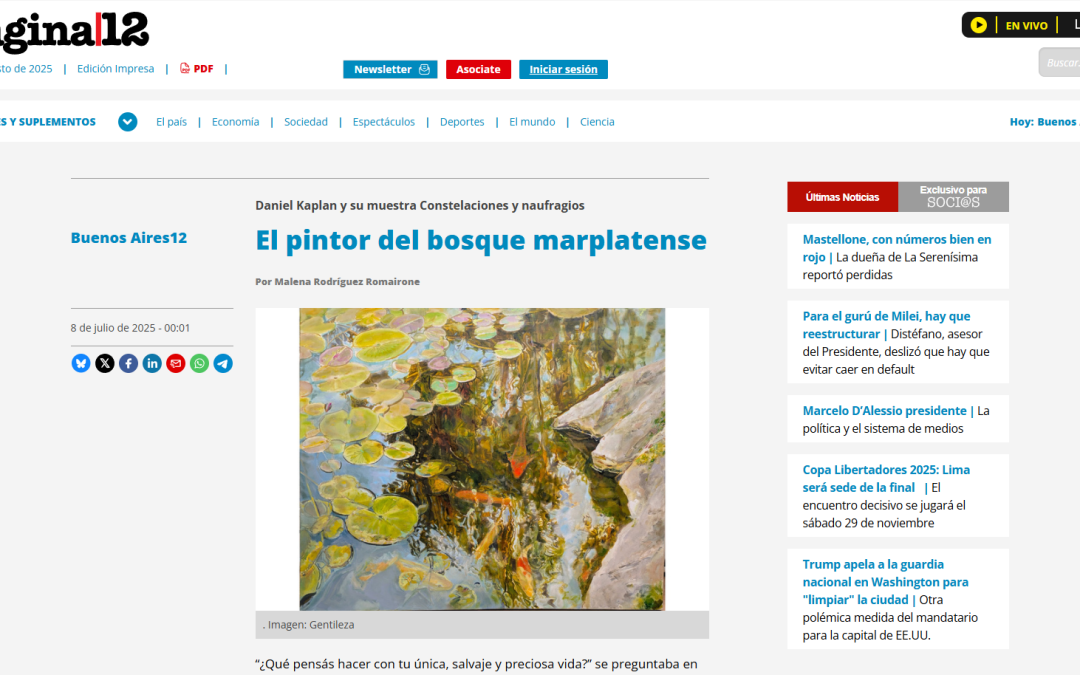Image resolution: width=1080 pixels, height=675 pixels.
Task: Click Iniciar sesión to log in
Action: click(x=563, y=70)
